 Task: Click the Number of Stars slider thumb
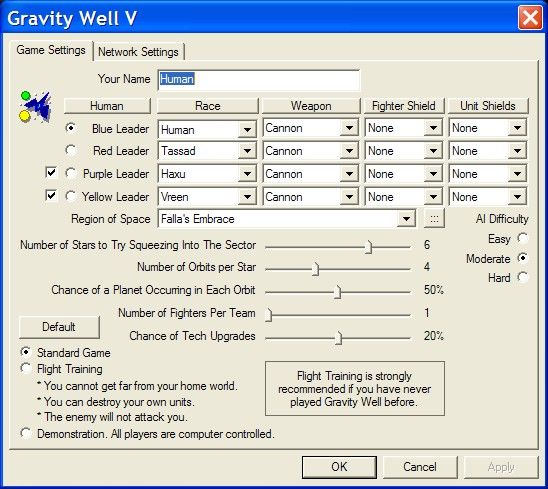coord(368,247)
